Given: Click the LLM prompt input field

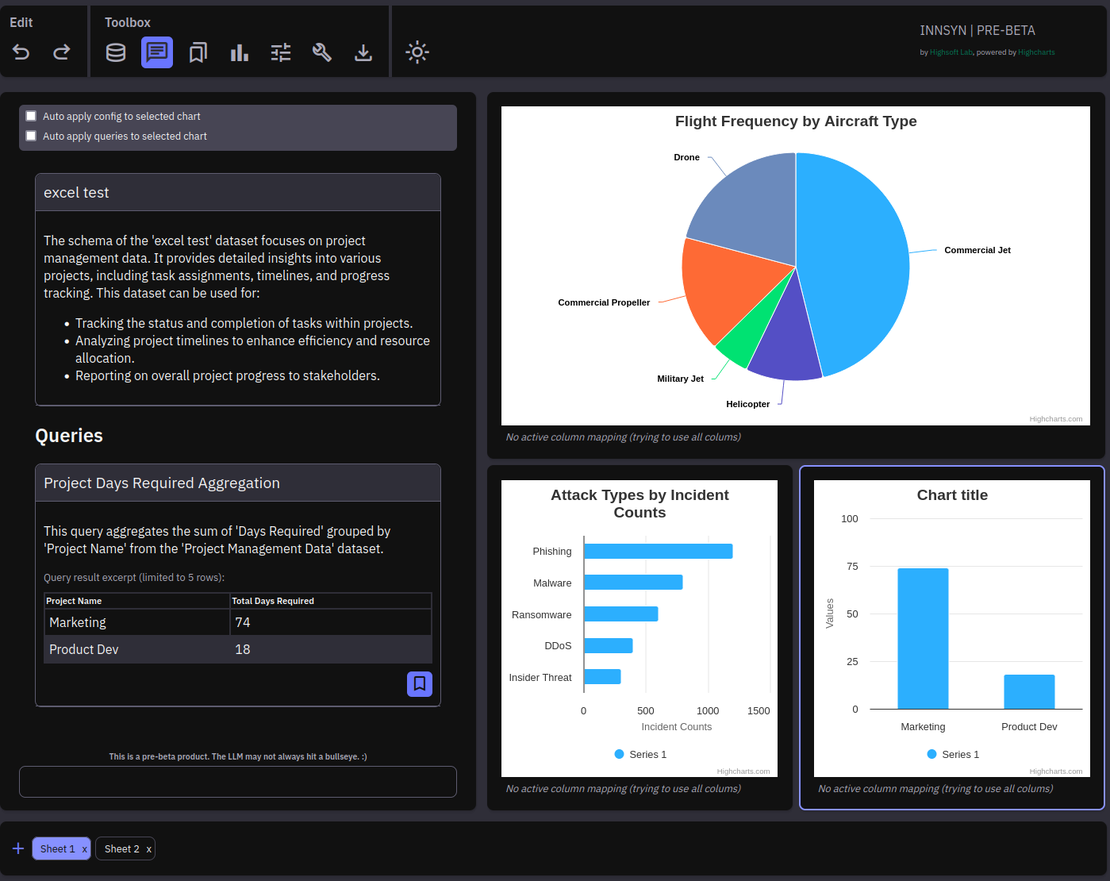Looking at the screenshot, I should pos(238,782).
